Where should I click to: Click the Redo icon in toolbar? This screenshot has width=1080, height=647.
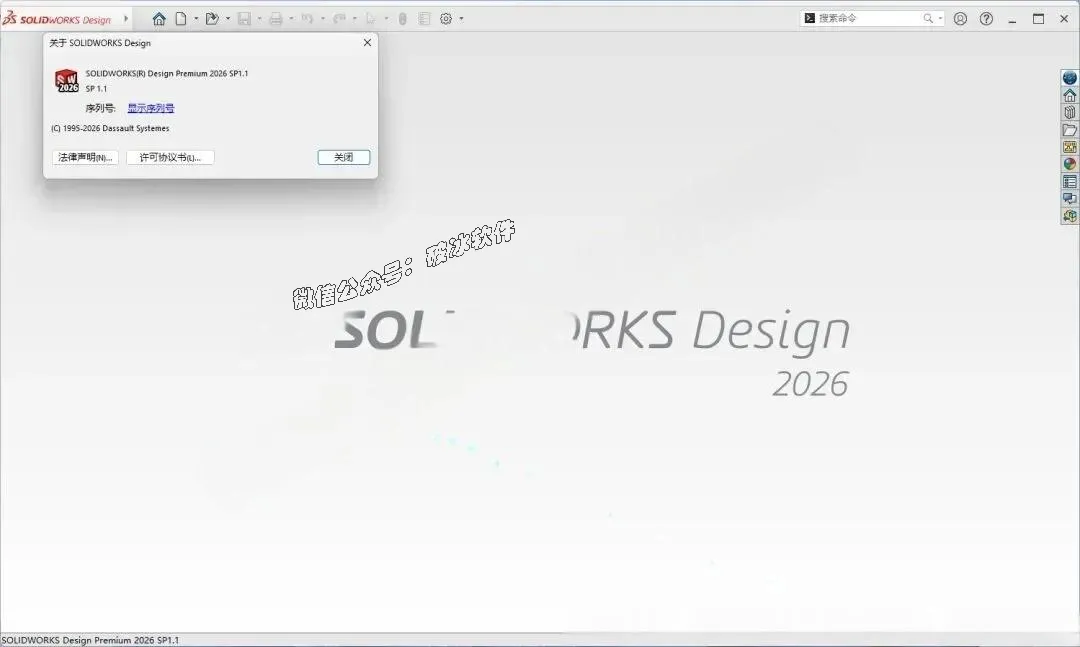coord(339,19)
